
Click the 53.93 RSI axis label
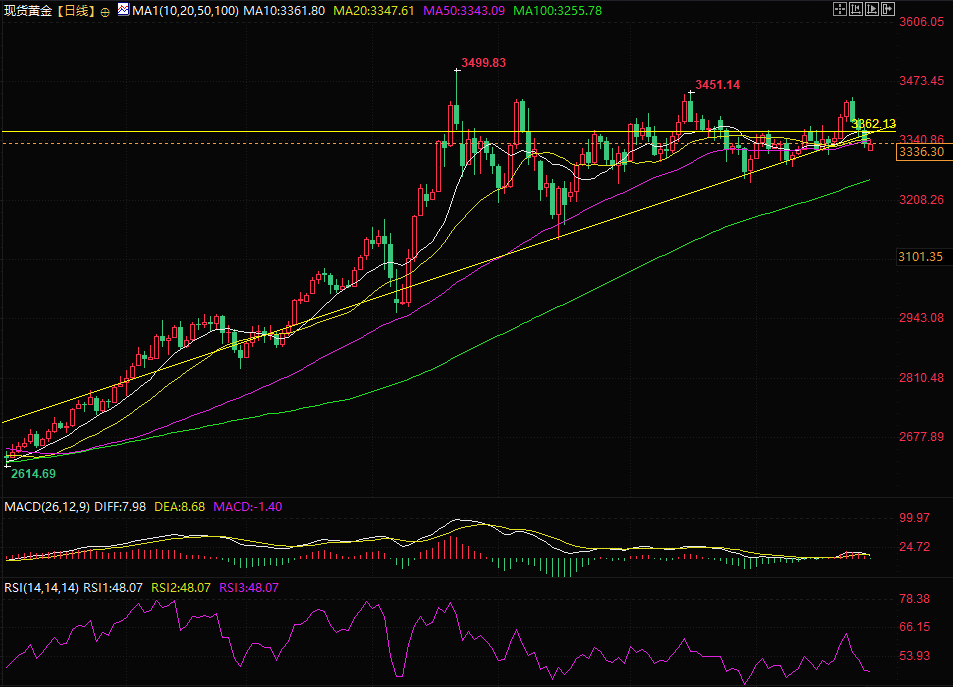(914, 656)
